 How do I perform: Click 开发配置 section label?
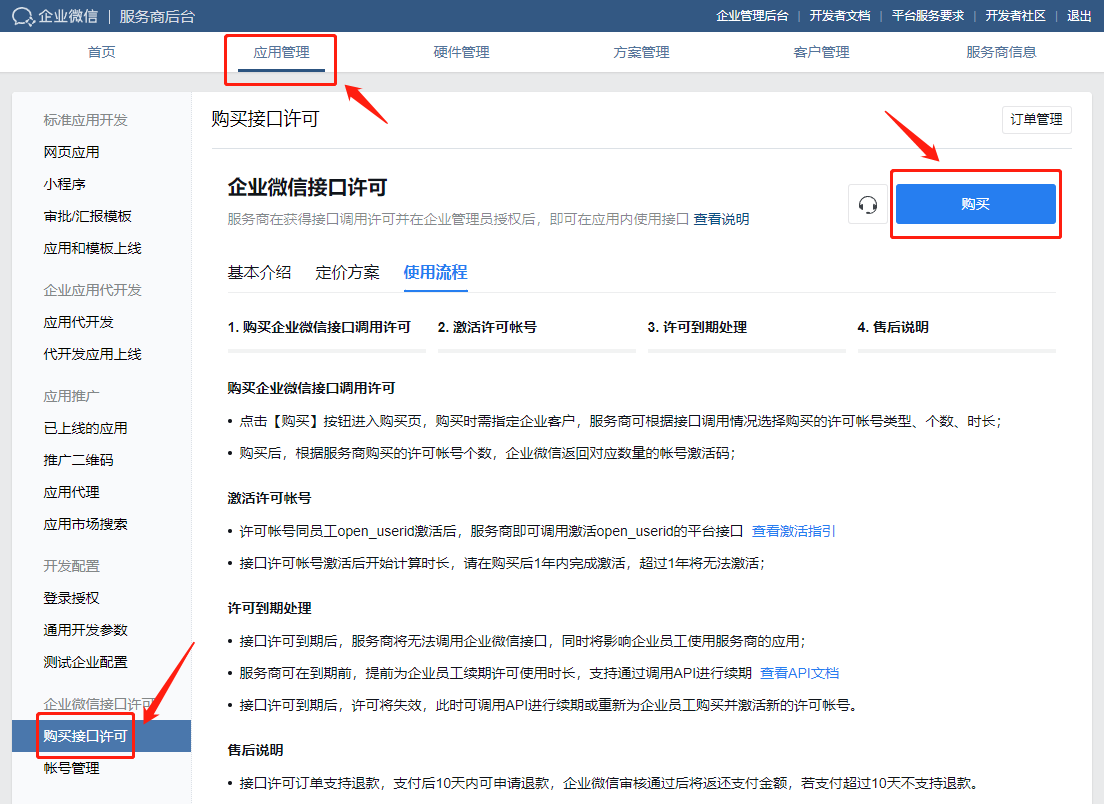71,566
